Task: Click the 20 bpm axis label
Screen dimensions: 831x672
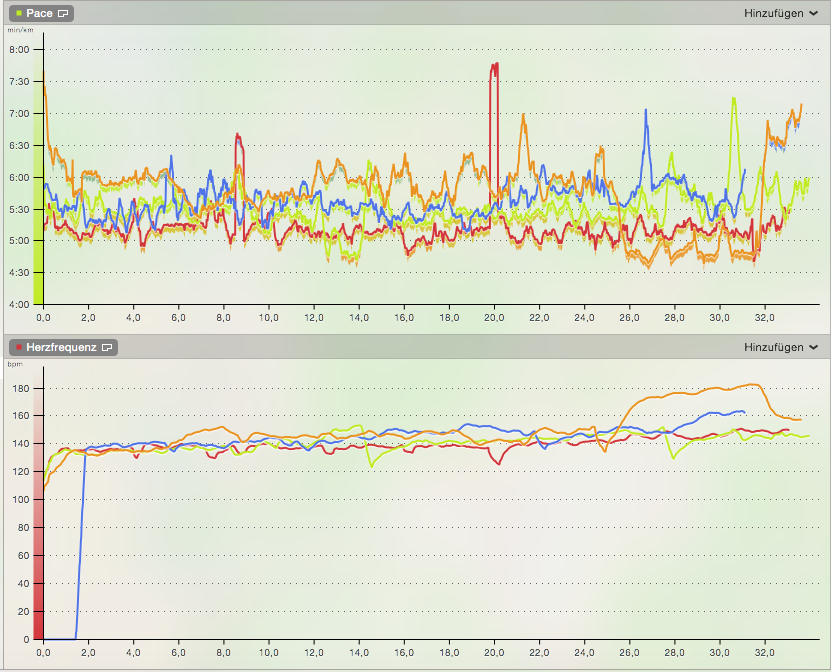Action: (x=24, y=612)
